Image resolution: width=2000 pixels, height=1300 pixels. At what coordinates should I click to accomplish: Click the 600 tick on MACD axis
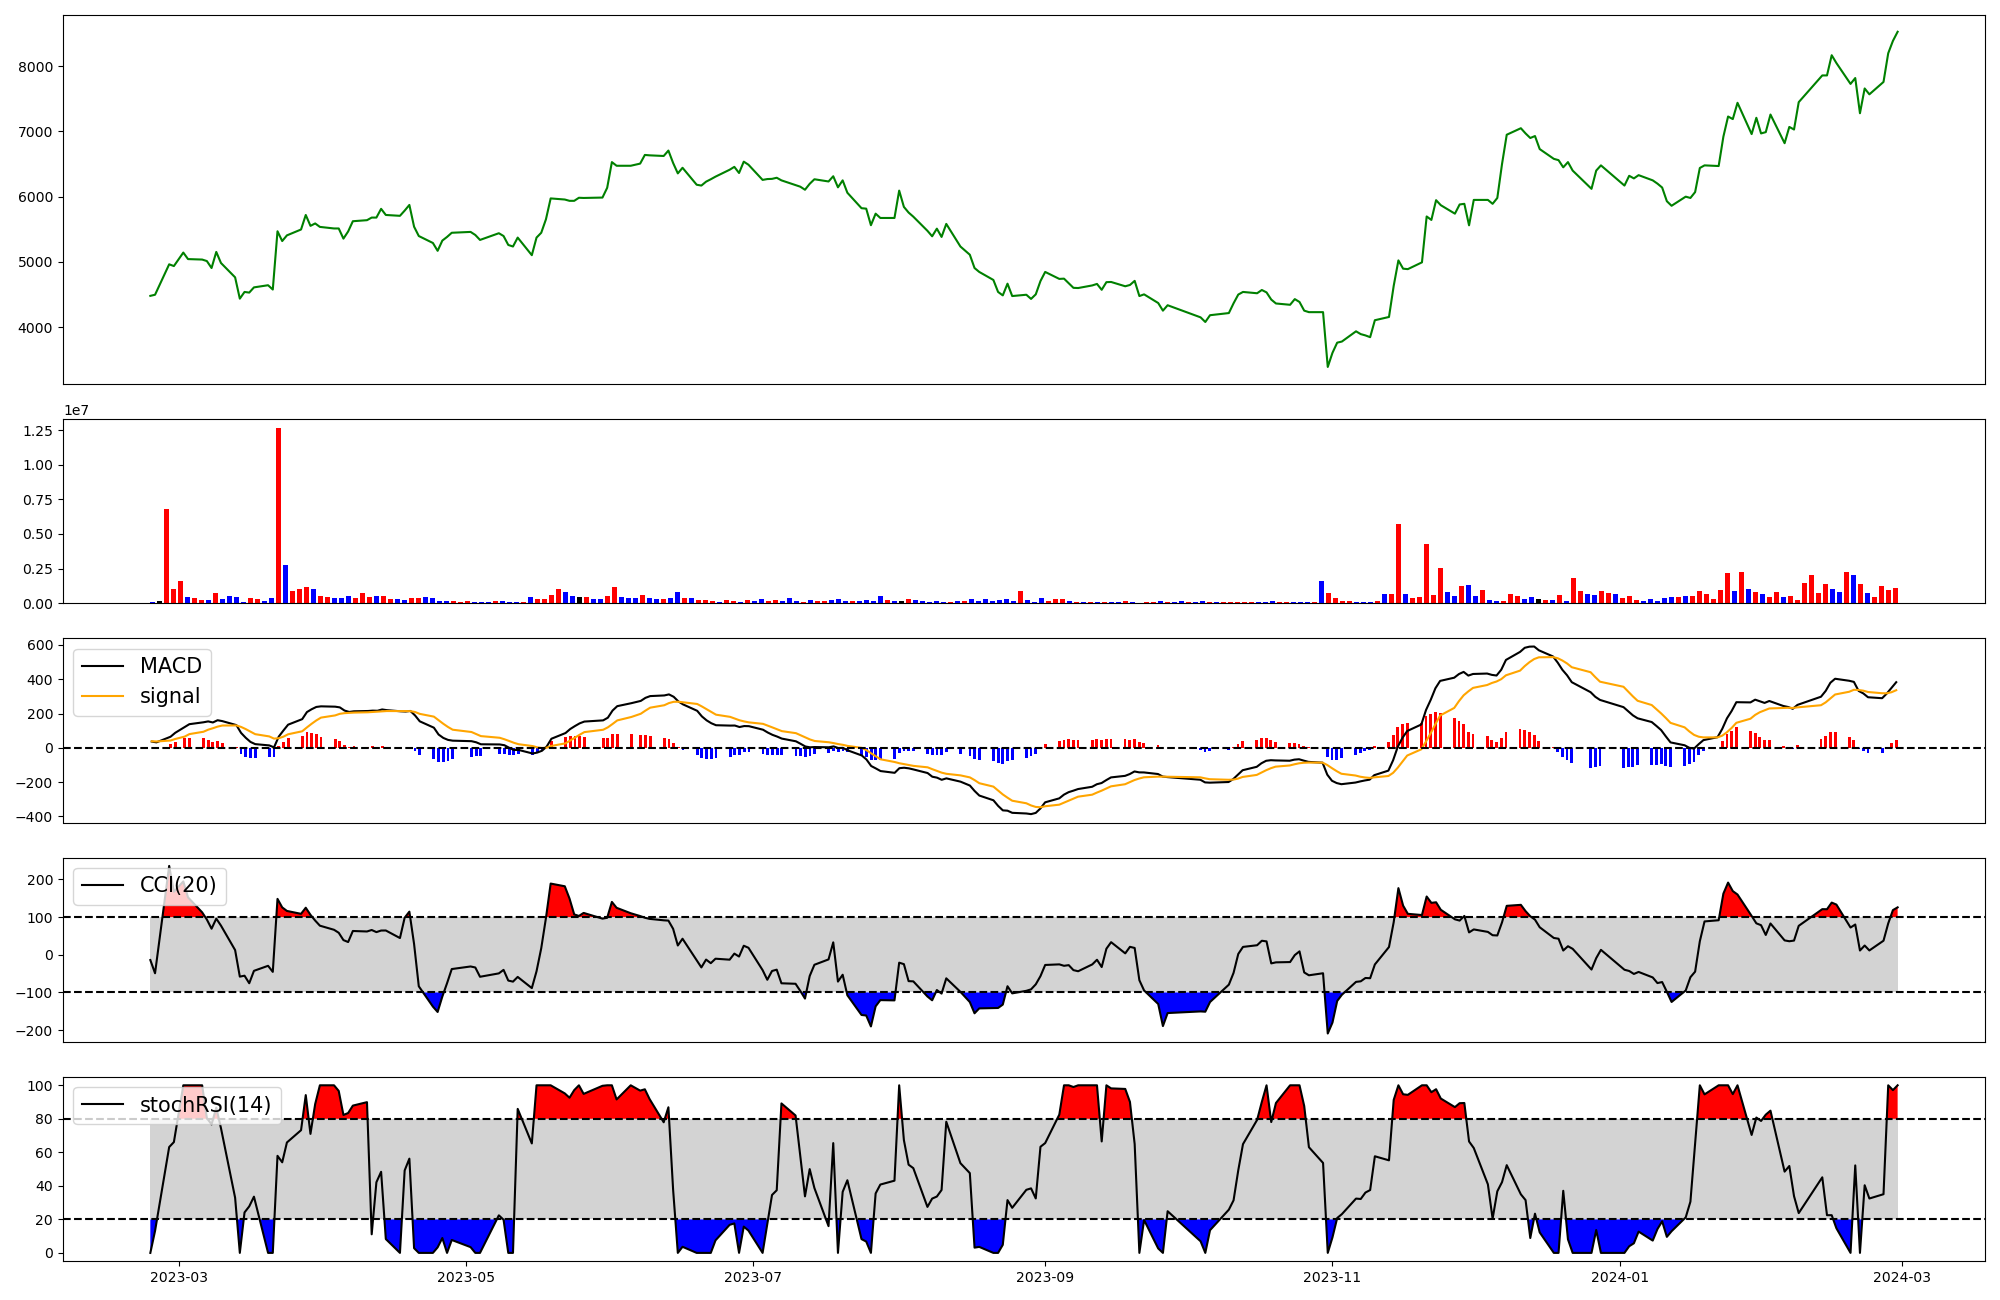pos(40,645)
